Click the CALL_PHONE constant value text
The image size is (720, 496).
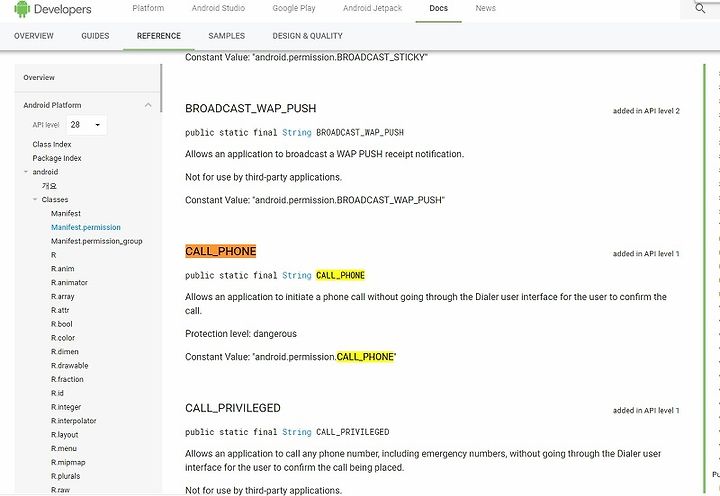pyautogui.click(x=291, y=357)
